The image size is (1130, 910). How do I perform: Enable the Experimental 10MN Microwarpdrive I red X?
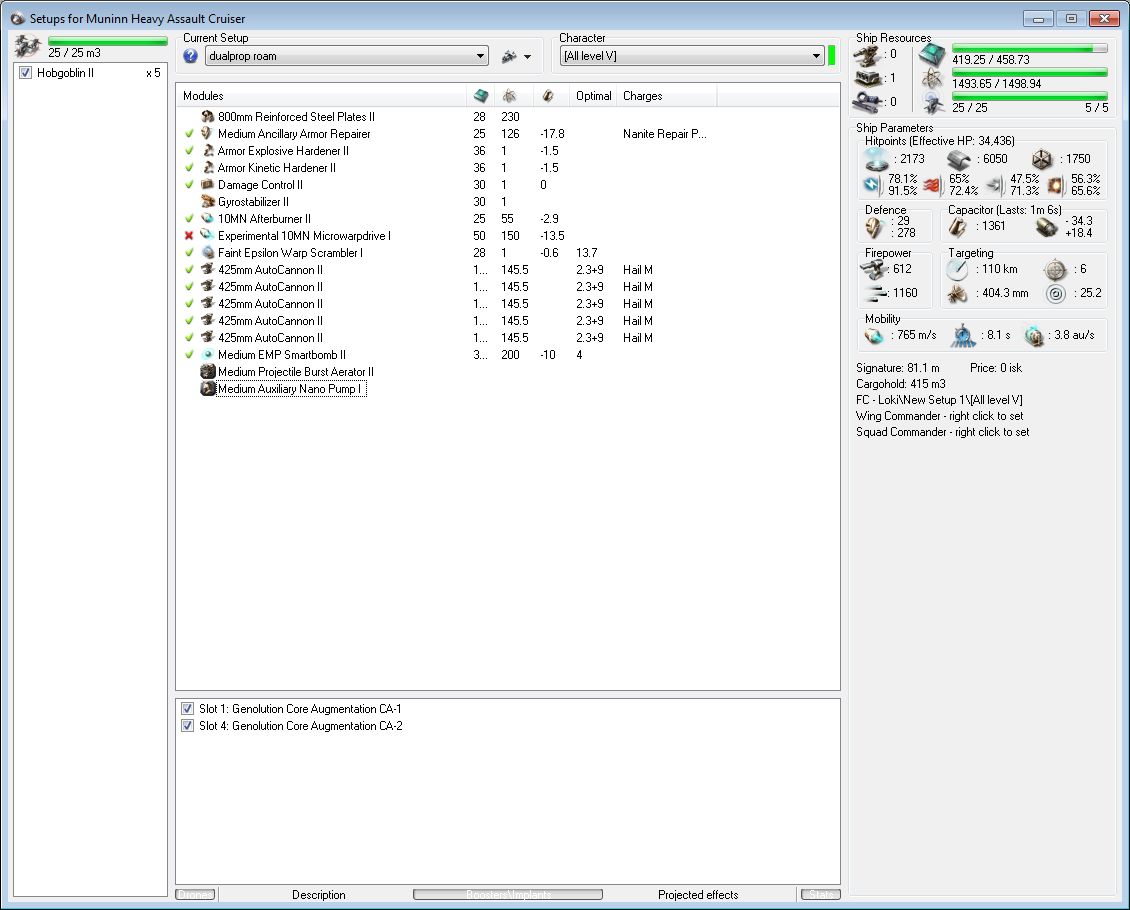[190, 236]
